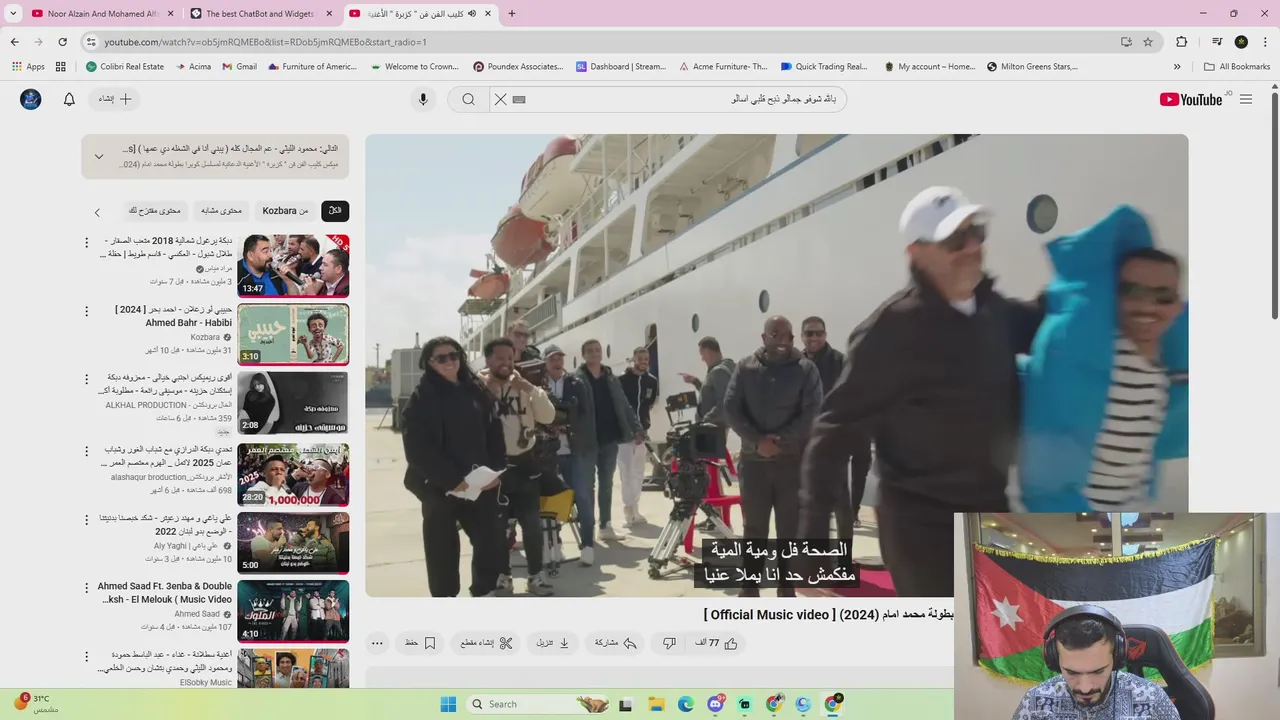This screenshot has height=720, width=1280.
Task: Open options for ALKHAL PRODUCTION remix video
Action: [86, 379]
